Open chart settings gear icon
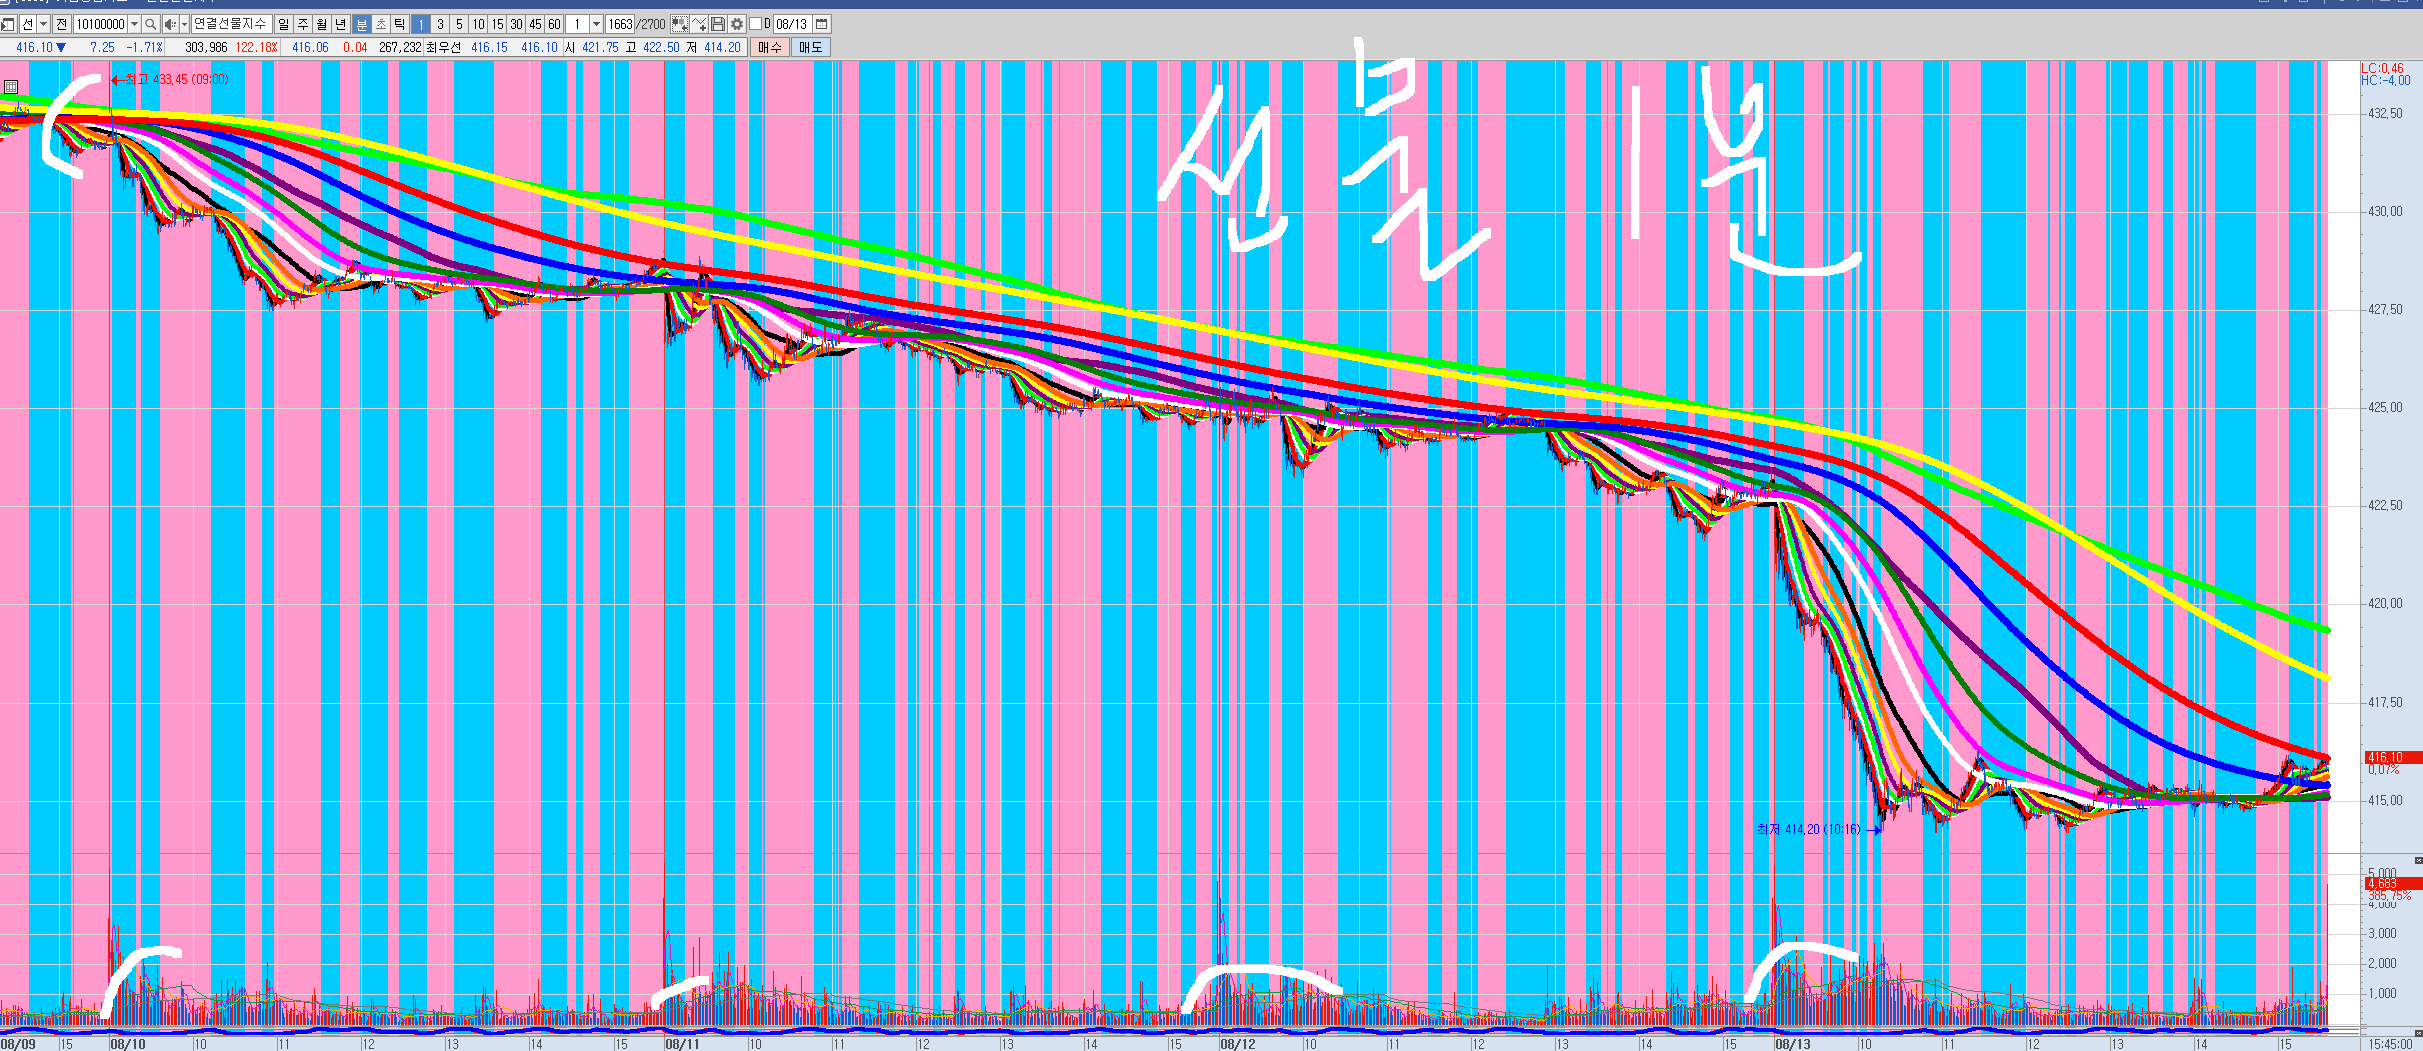 737,24
